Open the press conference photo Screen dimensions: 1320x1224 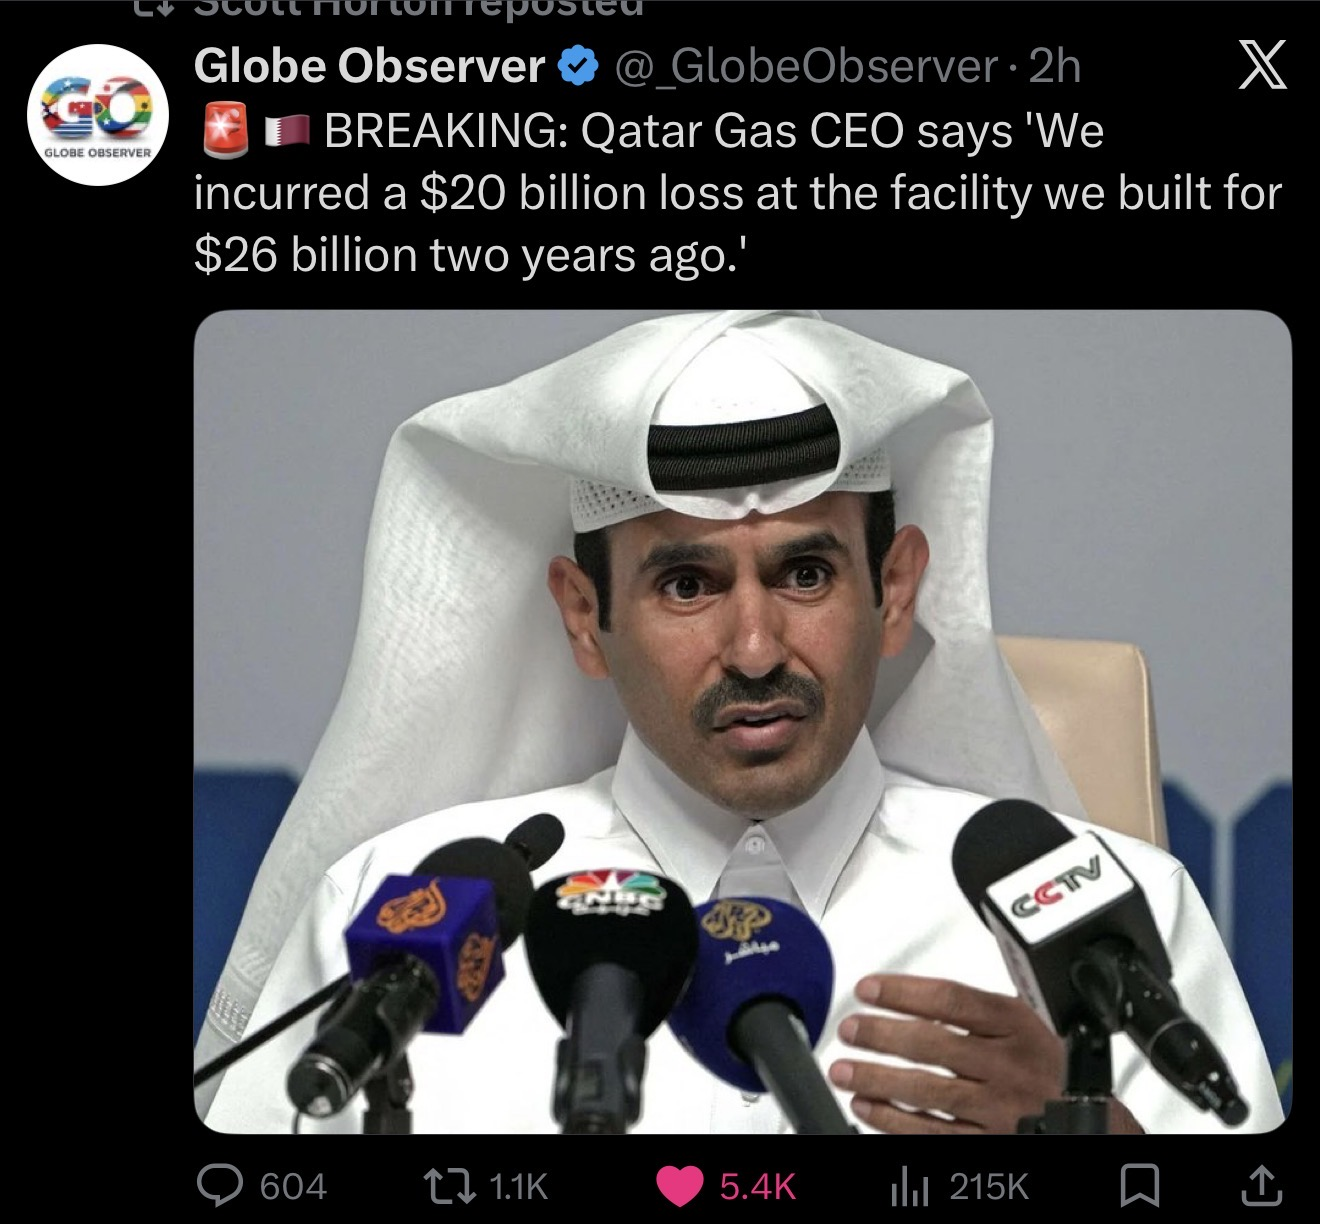742,722
